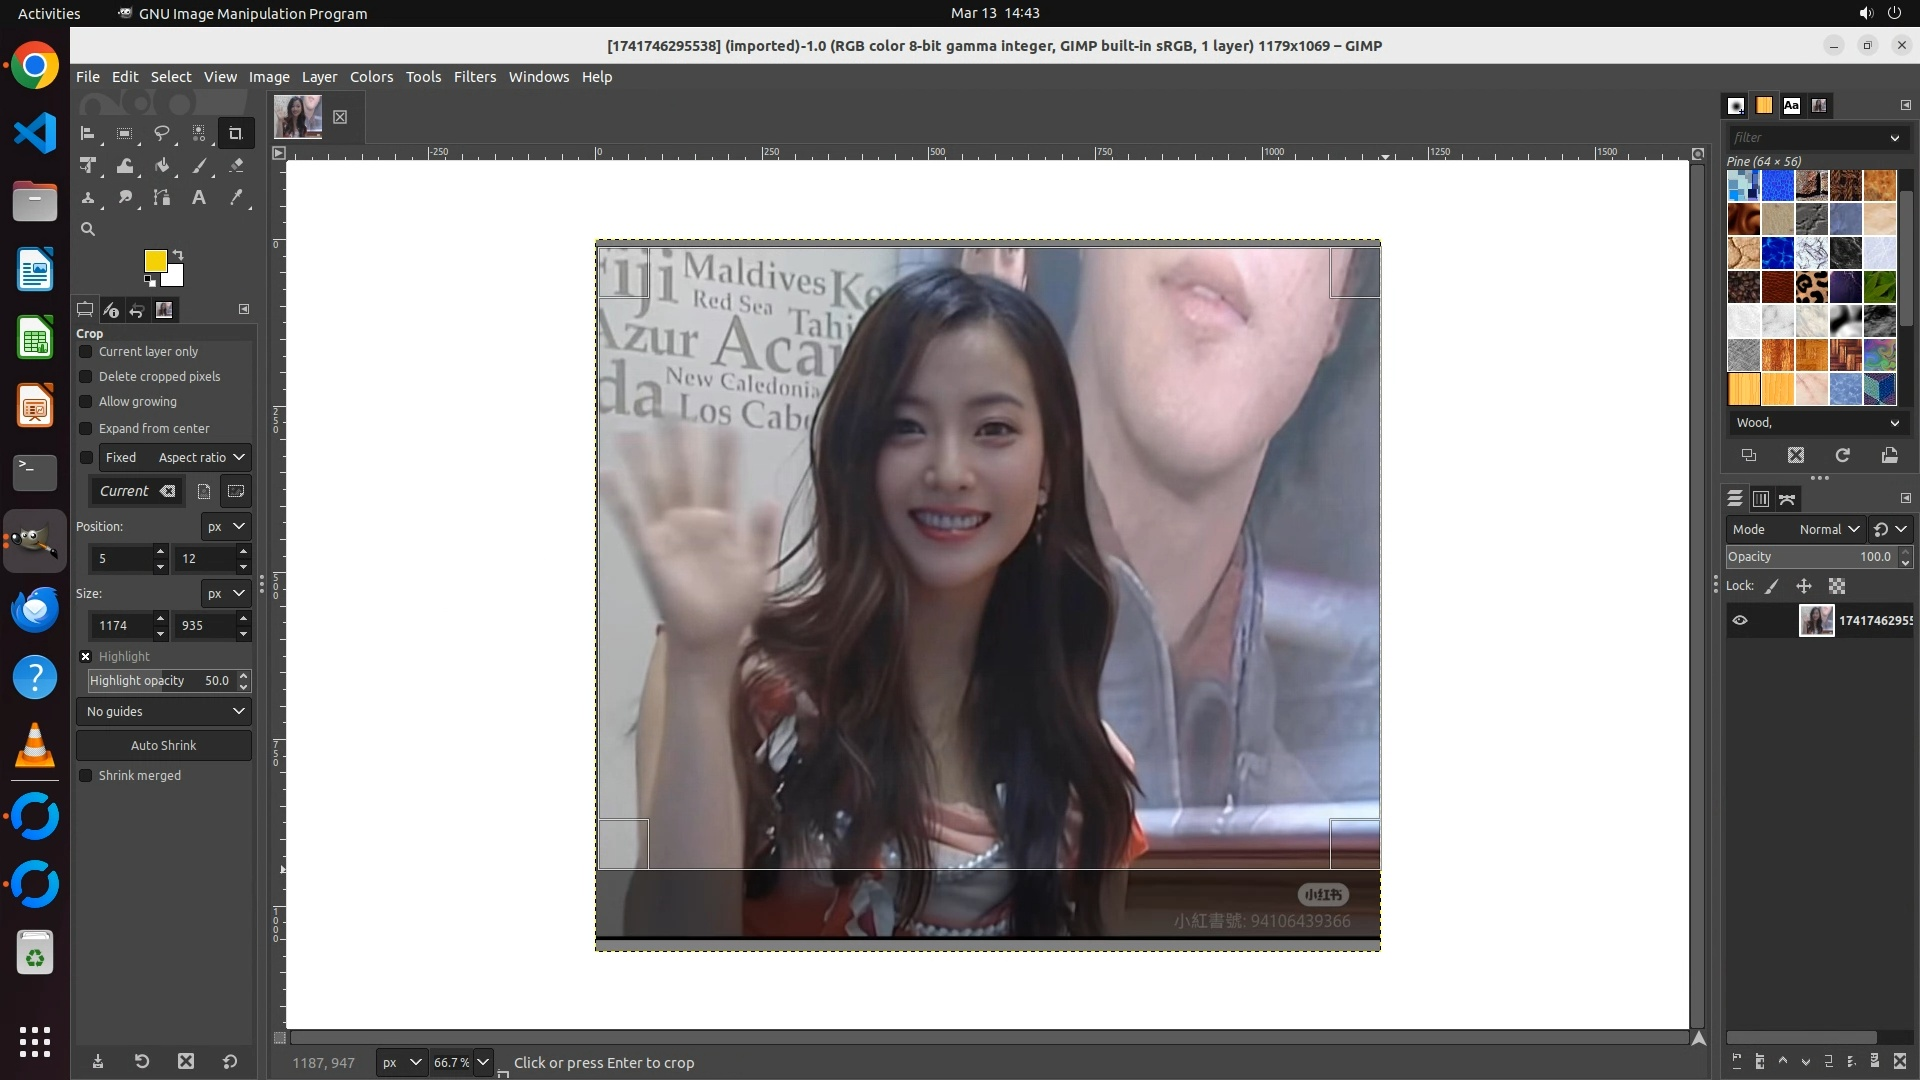Open the layer Mode Normal dropdown

[x=1828, y=529]
